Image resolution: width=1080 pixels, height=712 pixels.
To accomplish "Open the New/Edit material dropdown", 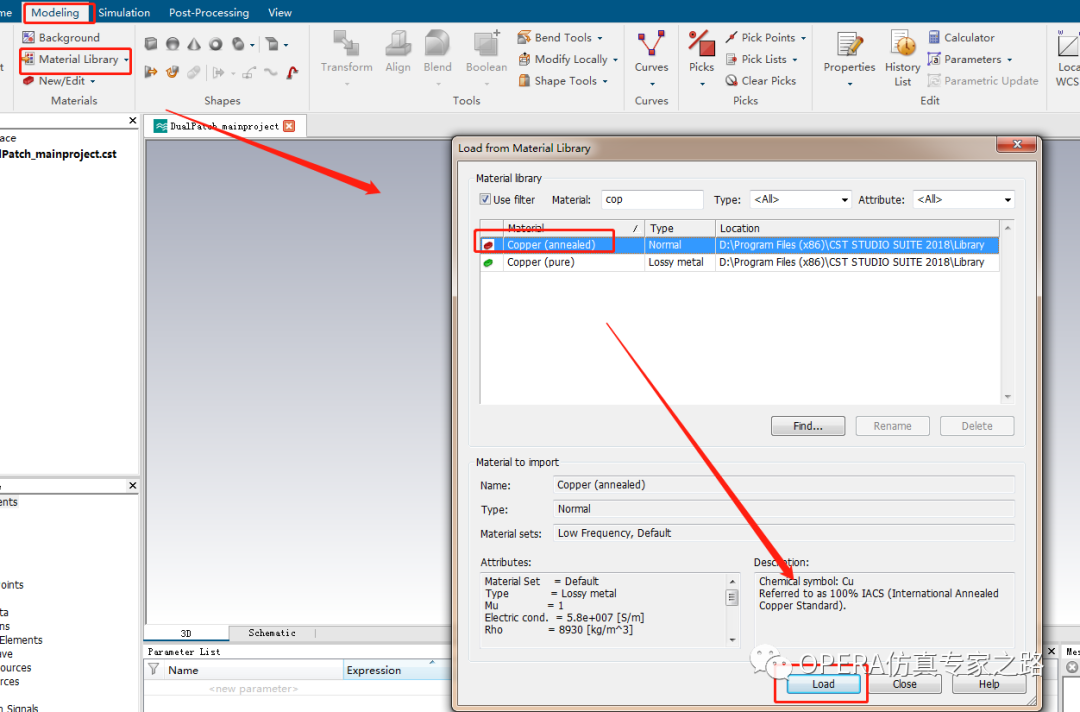I will point(59,81).
